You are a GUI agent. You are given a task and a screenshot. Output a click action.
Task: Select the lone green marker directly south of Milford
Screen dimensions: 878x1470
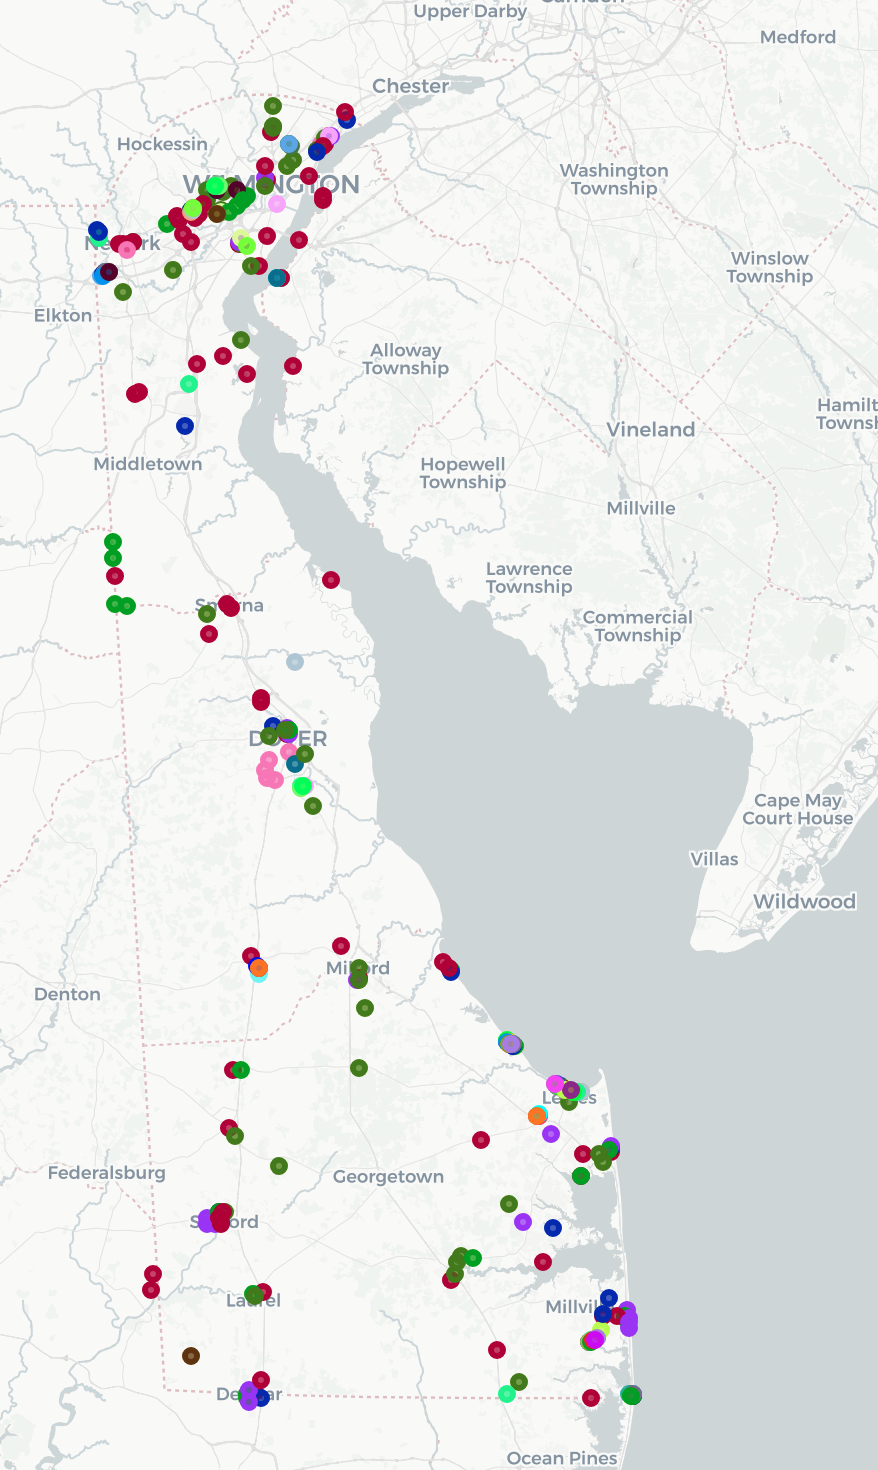click(x=359, y=1068)
